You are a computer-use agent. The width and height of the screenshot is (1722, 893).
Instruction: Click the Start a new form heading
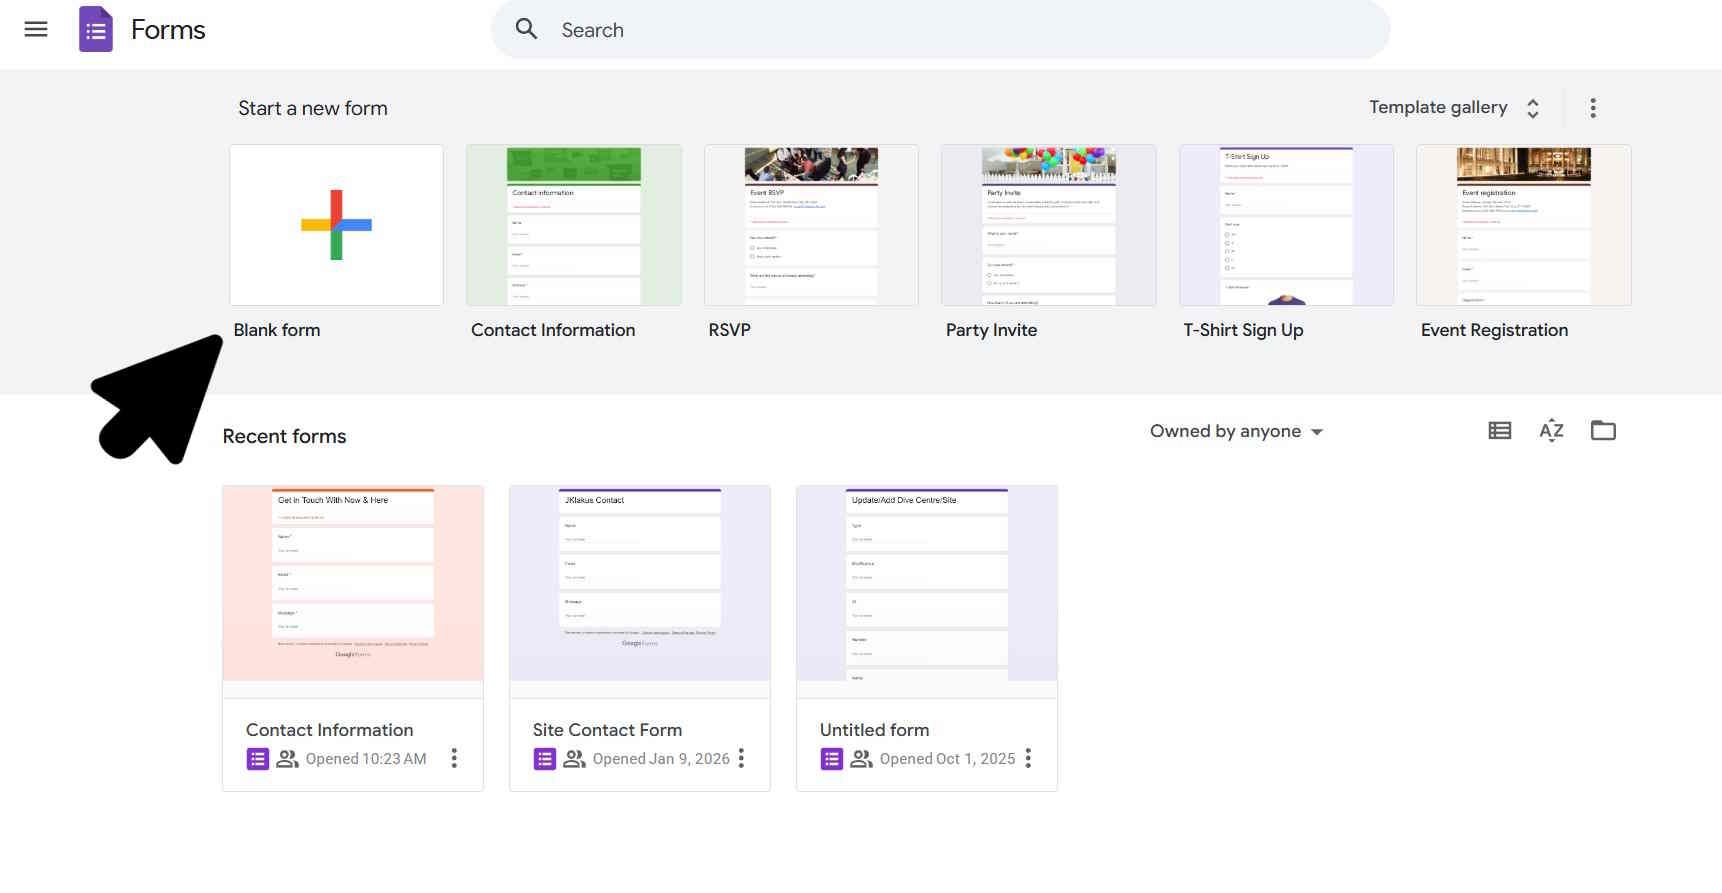[x=313, y=108]
